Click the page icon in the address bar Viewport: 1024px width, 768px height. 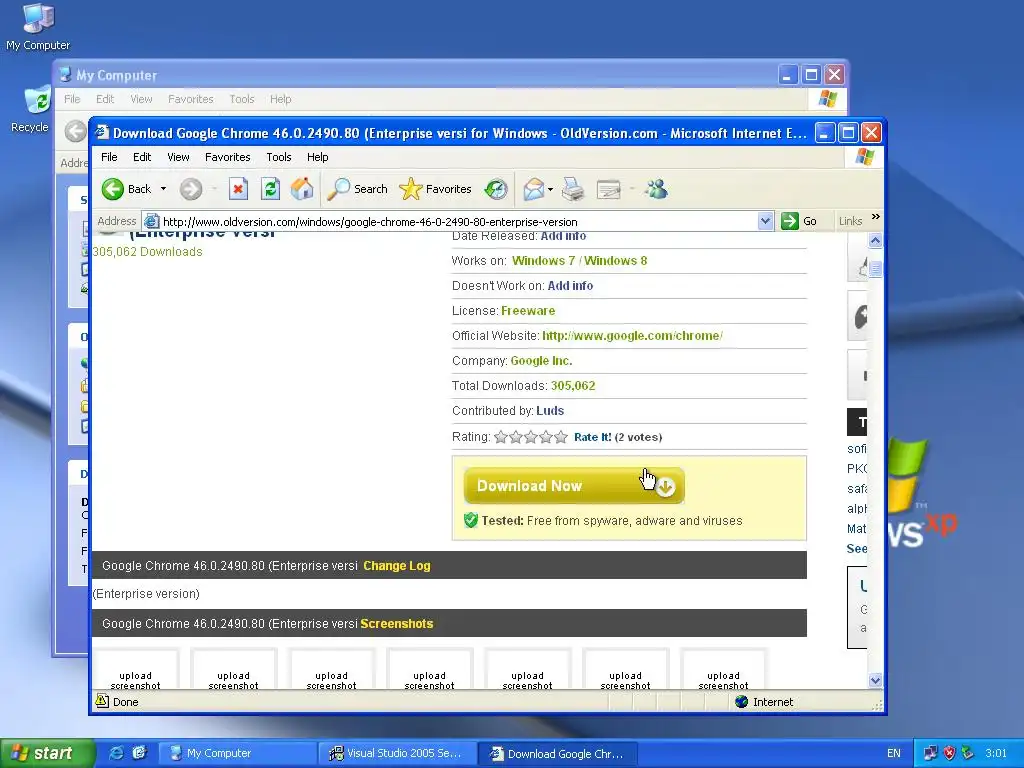[152, 221]
